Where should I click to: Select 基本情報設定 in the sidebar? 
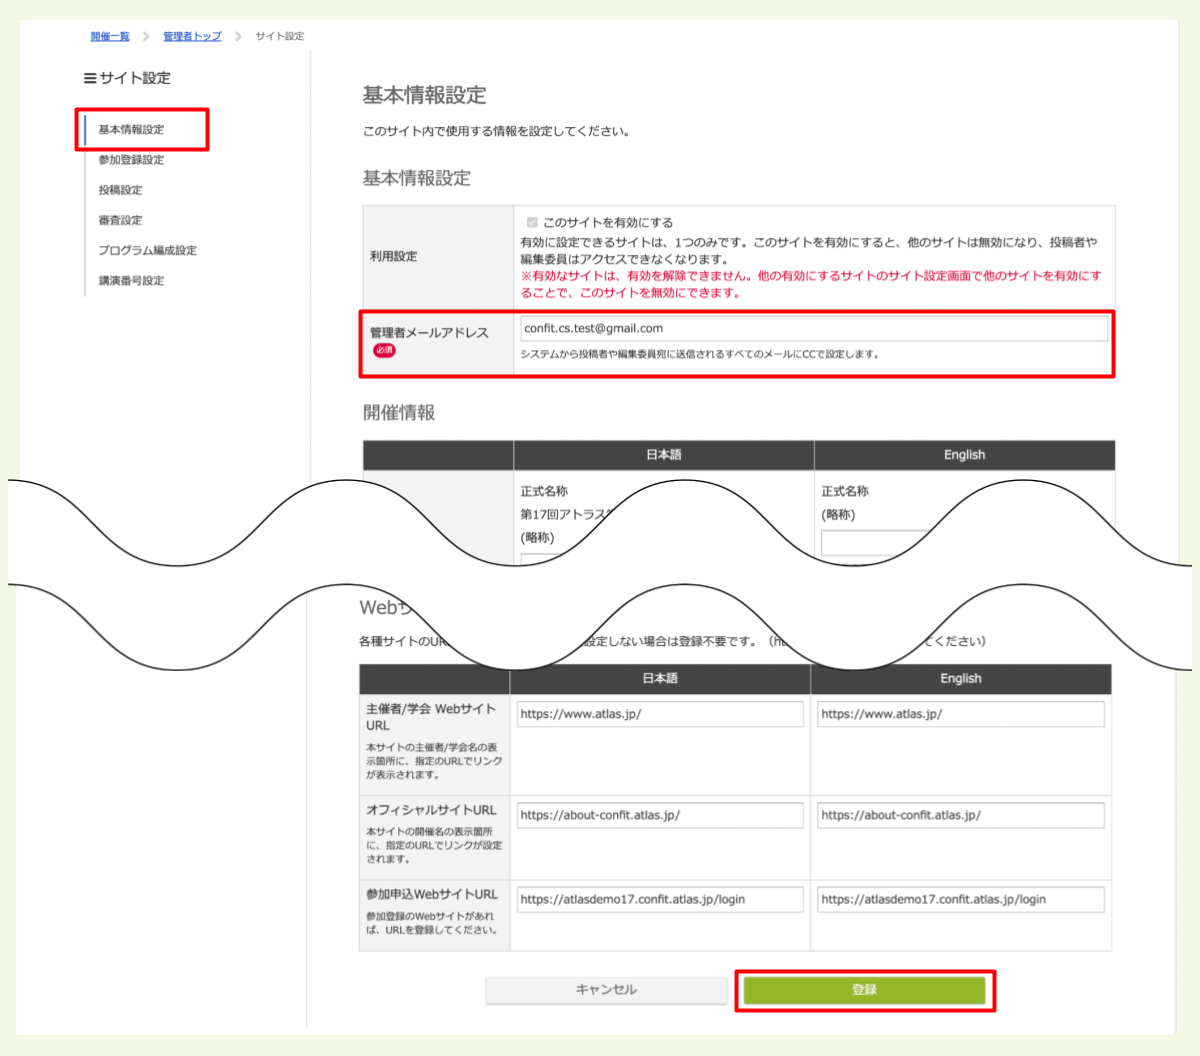point(130,129)
